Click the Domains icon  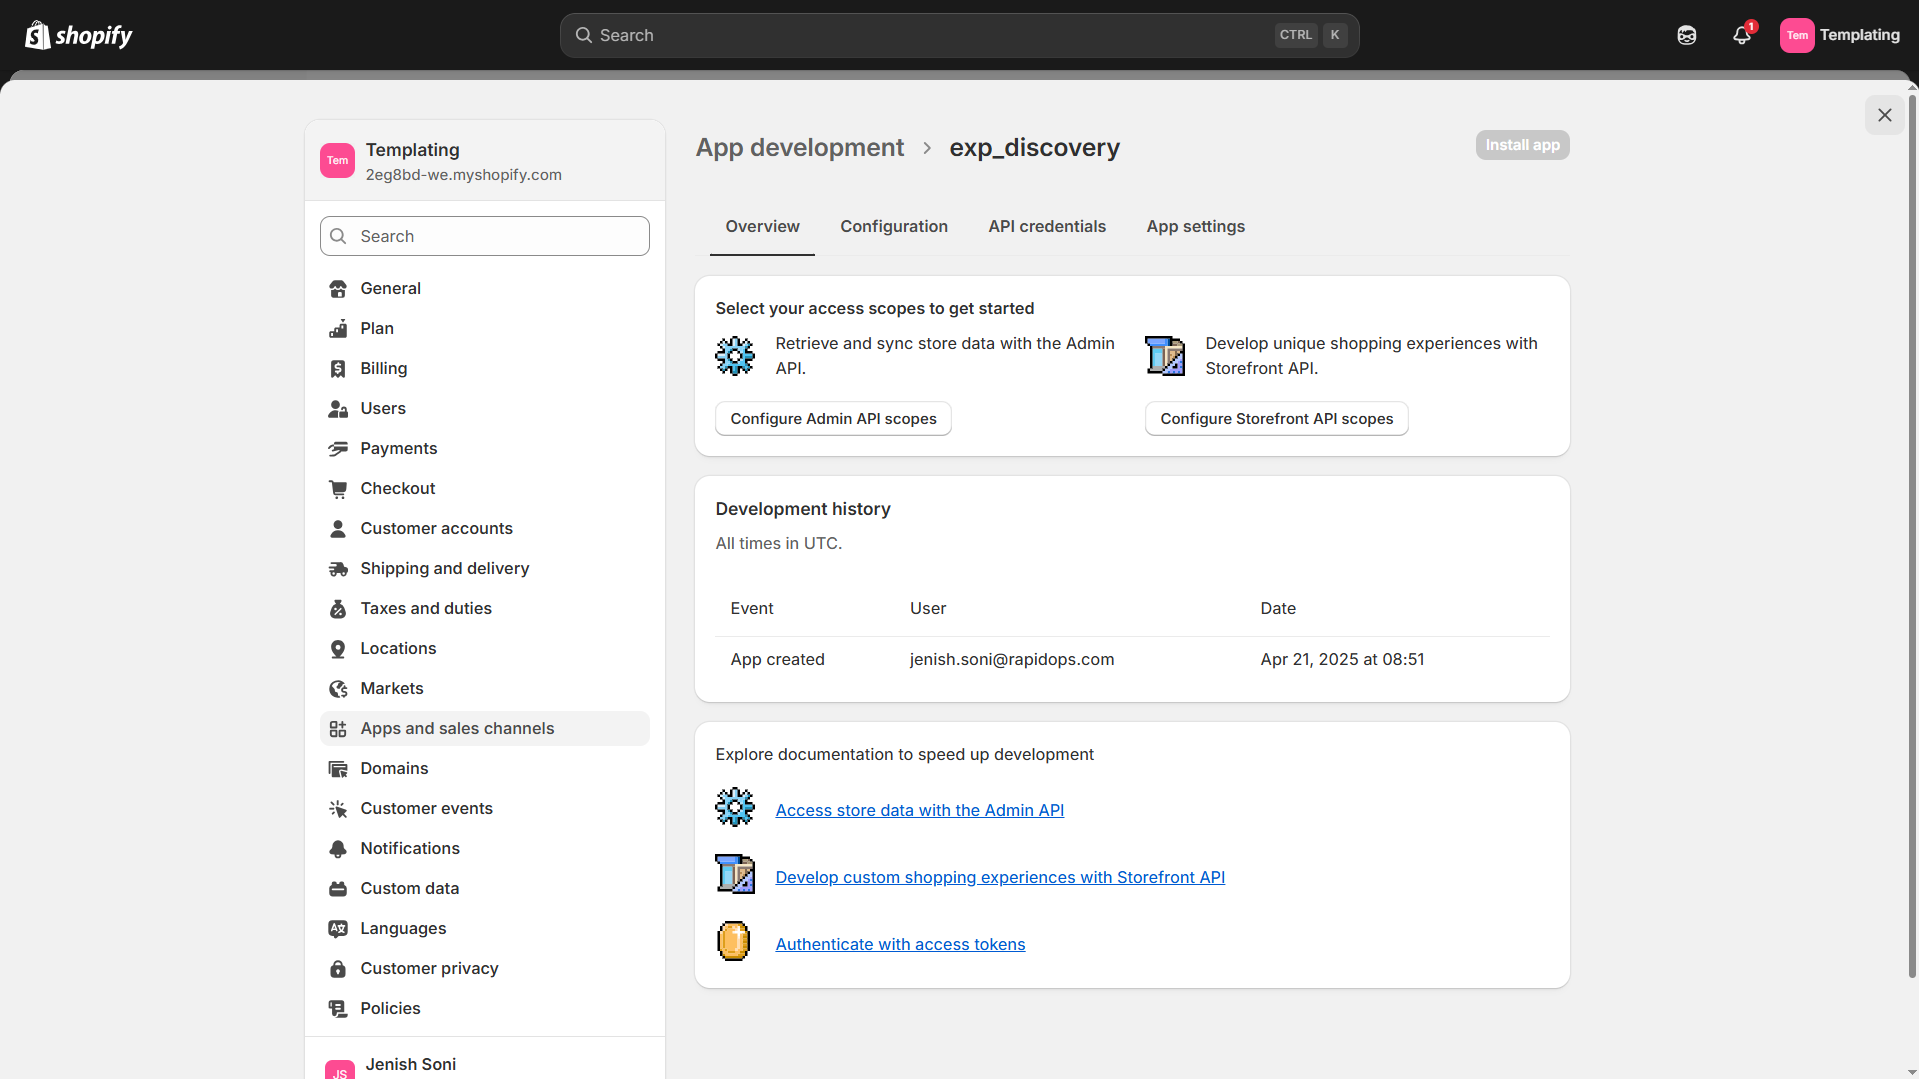point(338,769)
